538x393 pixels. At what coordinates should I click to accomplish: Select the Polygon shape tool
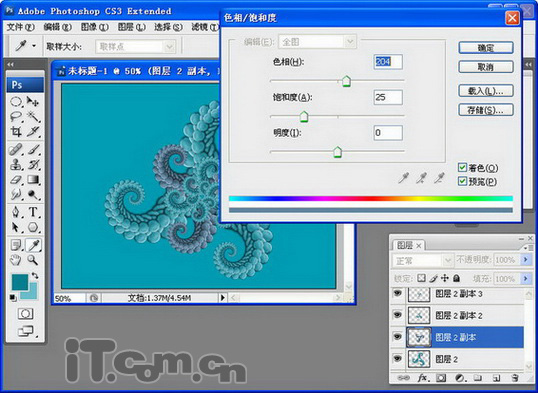click(x=33, y=227)
